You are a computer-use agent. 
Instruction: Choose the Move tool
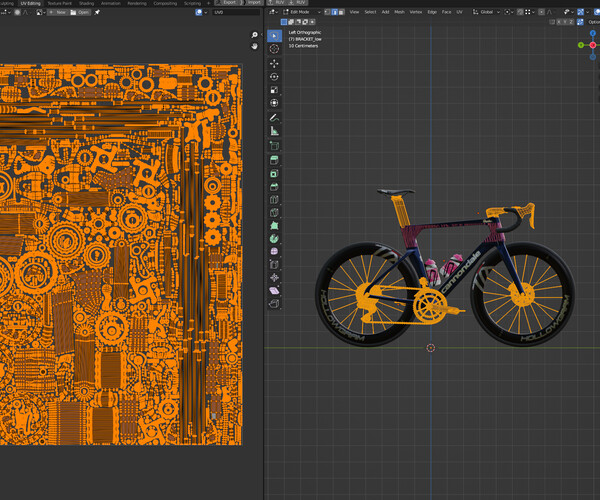274,64
